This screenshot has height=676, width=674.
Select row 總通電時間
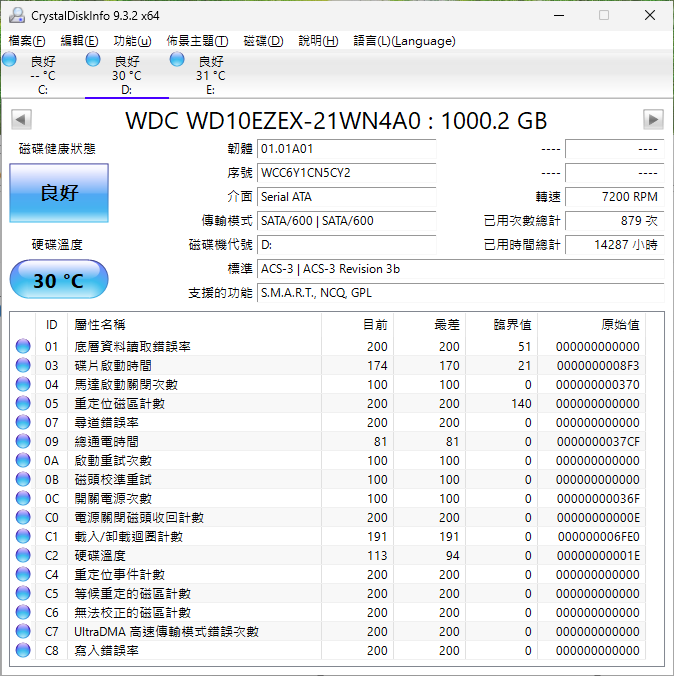pos(328,441)
